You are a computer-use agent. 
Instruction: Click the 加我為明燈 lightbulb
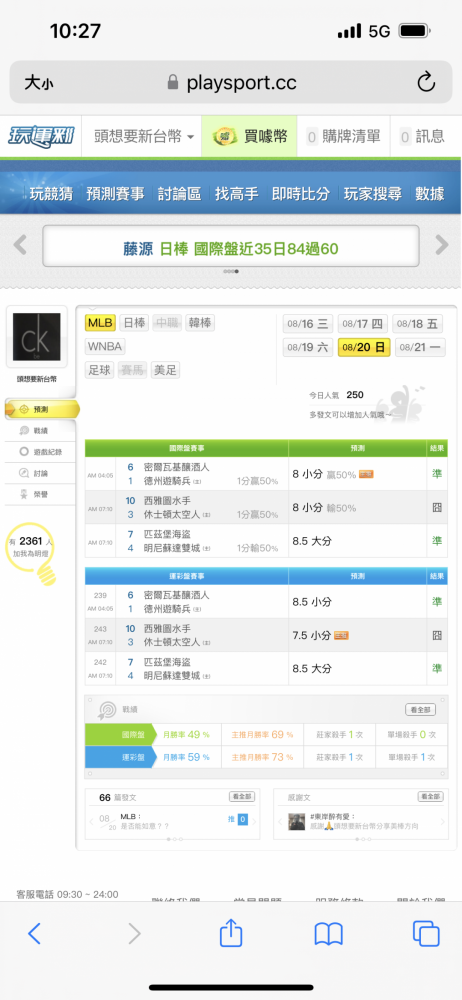pyautogui.click(x=31, y=554)
